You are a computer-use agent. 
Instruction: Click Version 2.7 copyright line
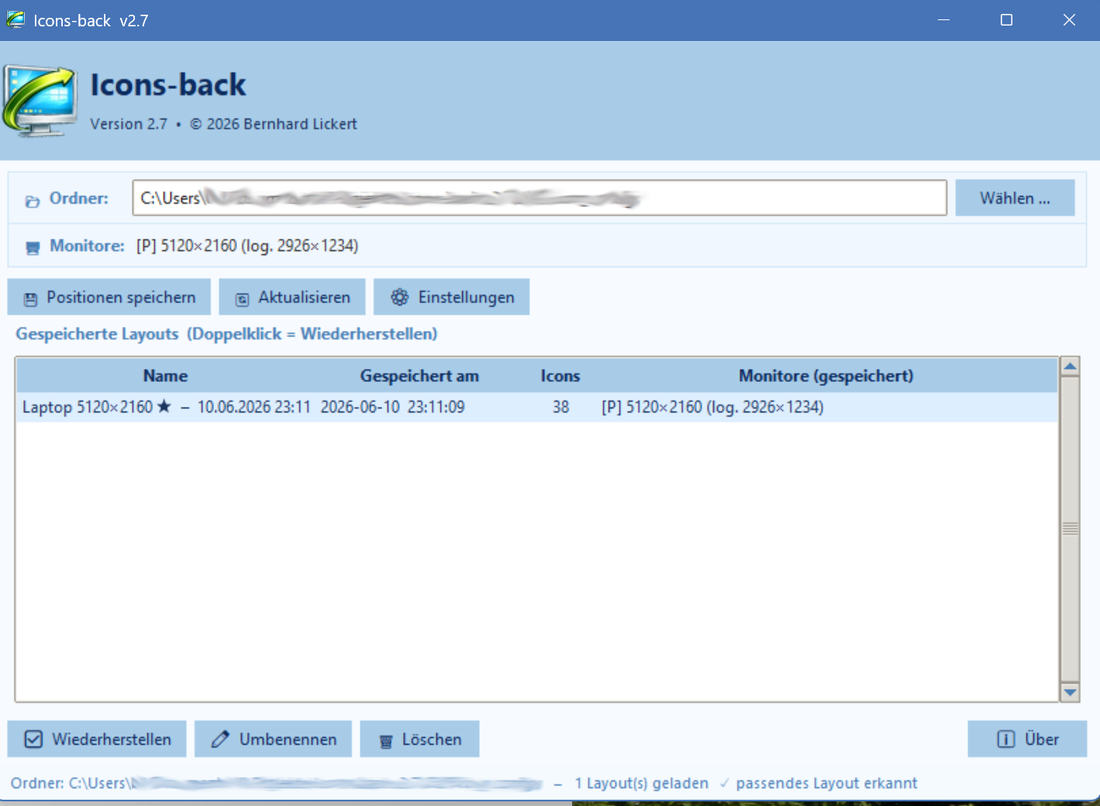click(x=223, y=124)
